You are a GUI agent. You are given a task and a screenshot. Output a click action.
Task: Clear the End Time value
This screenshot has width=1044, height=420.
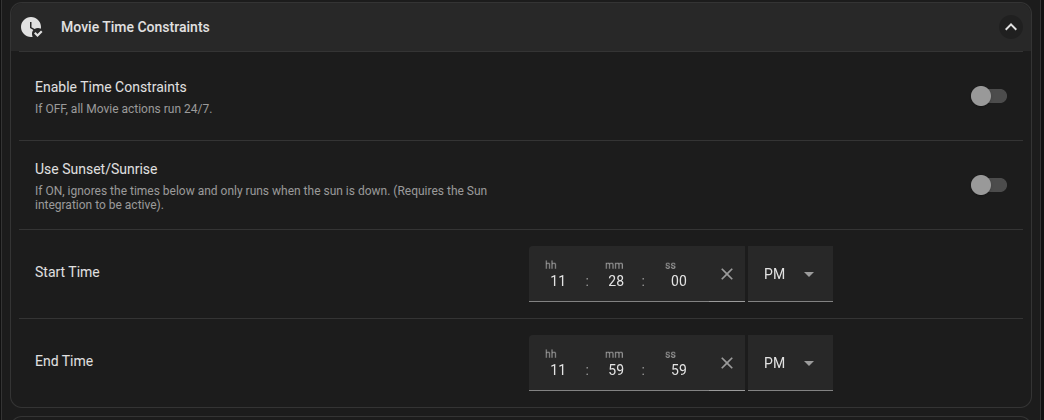[727, 363]
